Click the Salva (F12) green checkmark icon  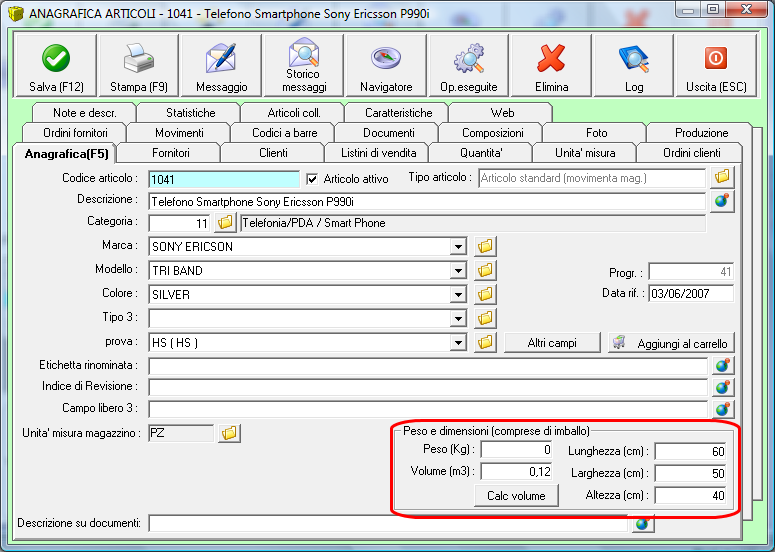point(56,58)
